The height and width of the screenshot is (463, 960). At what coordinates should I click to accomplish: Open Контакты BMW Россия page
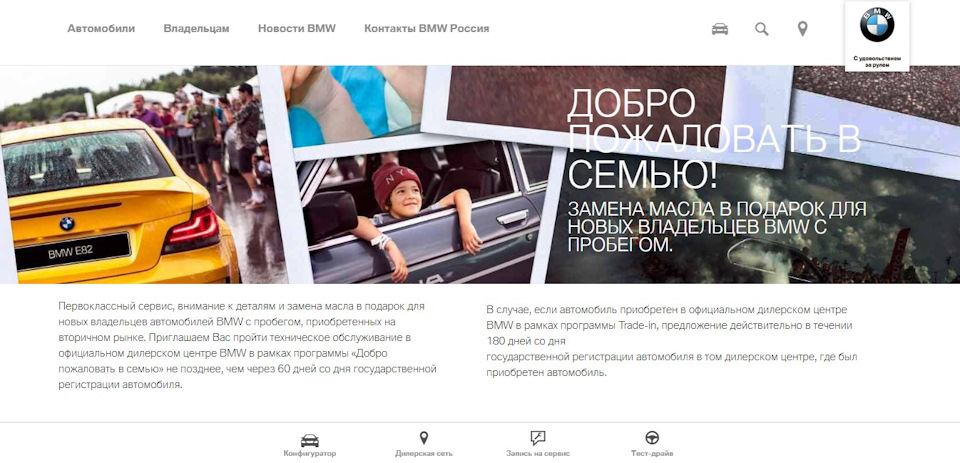click(426, 29)
